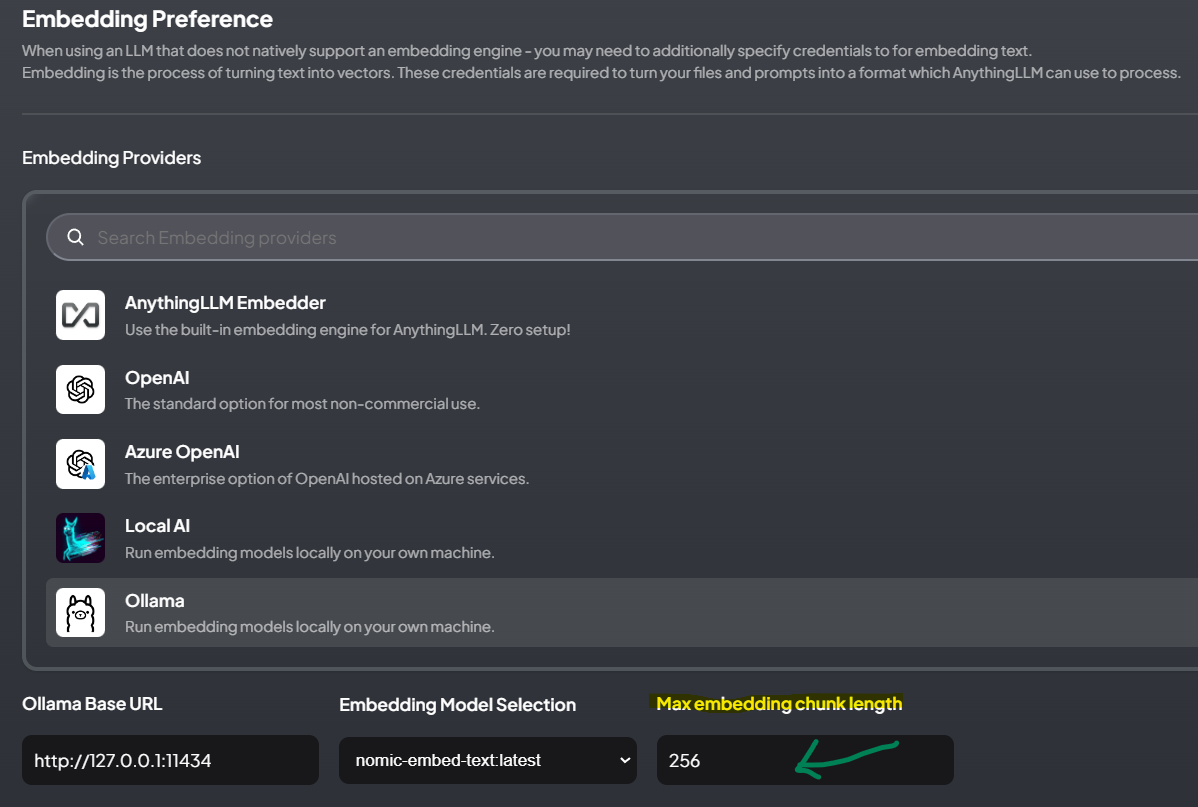Screen dimensions: 1198x807
Task: Select the AnythingLLM Embedder provider name
Action: pos(225,303)
